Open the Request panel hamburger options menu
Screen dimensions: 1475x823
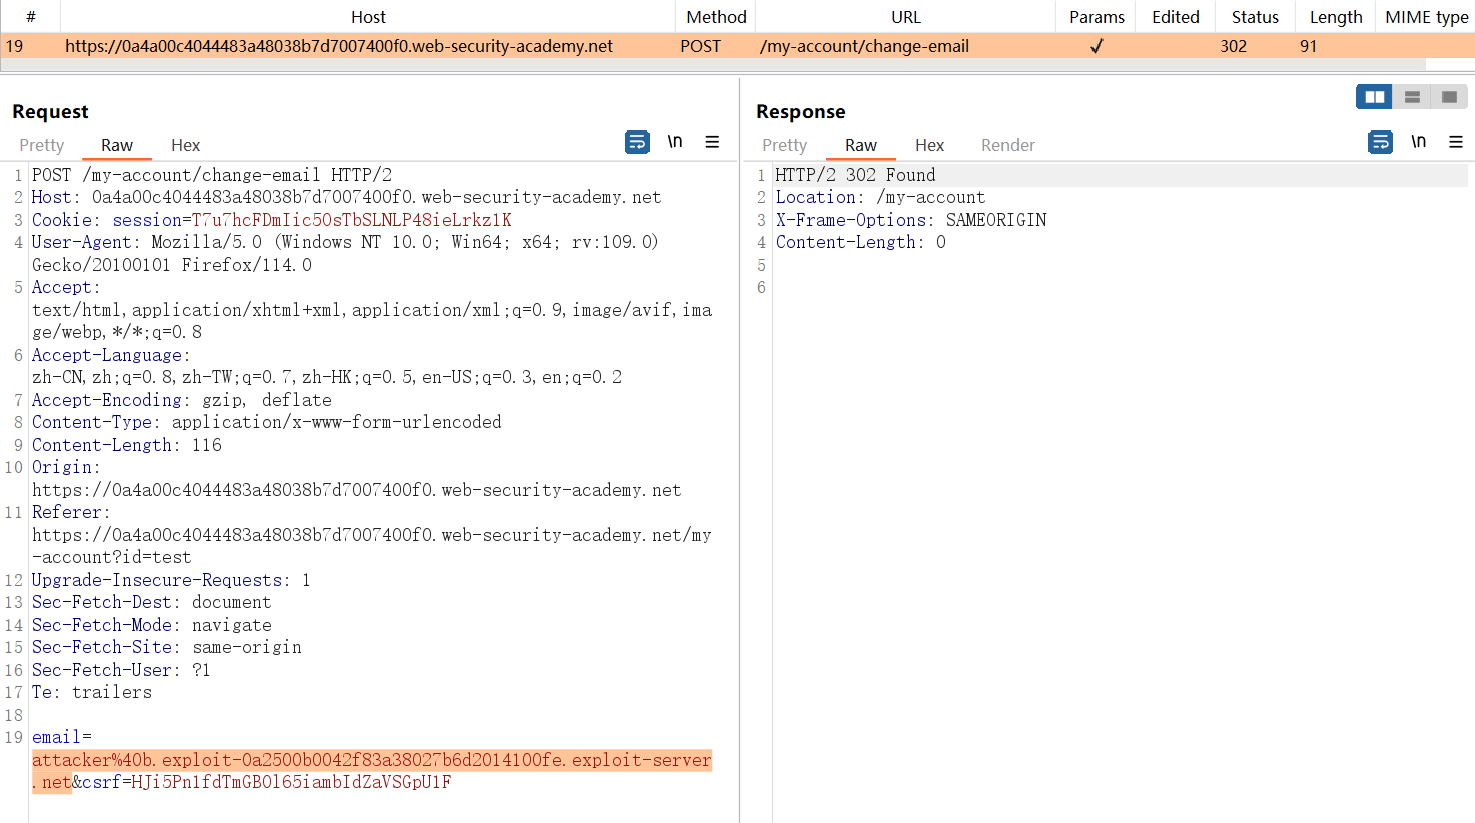[712, 142]
